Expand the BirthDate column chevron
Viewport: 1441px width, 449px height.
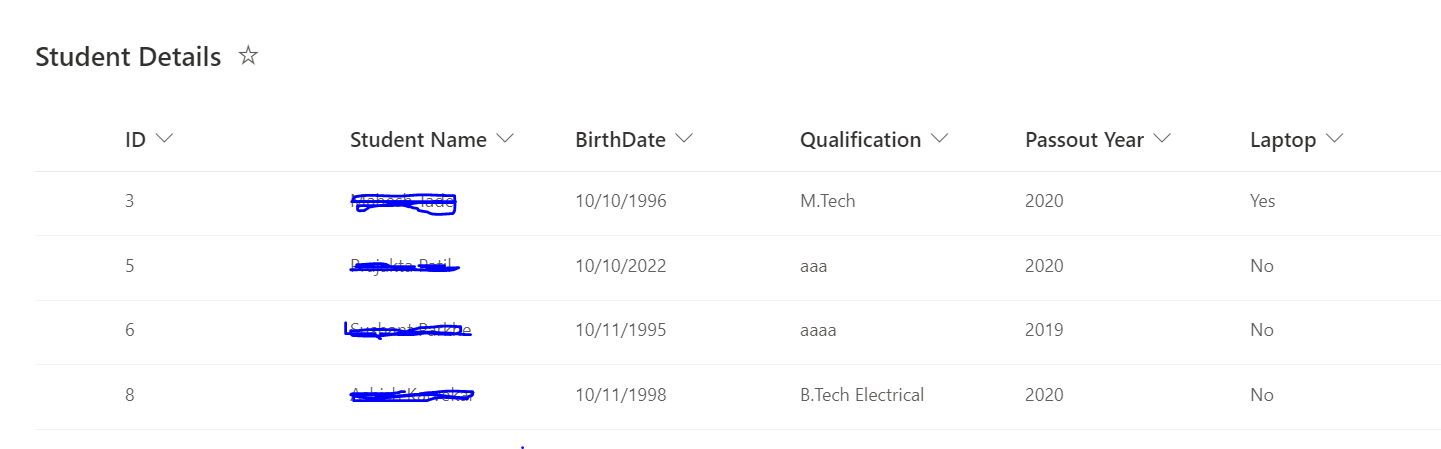(x=684, y=139)
